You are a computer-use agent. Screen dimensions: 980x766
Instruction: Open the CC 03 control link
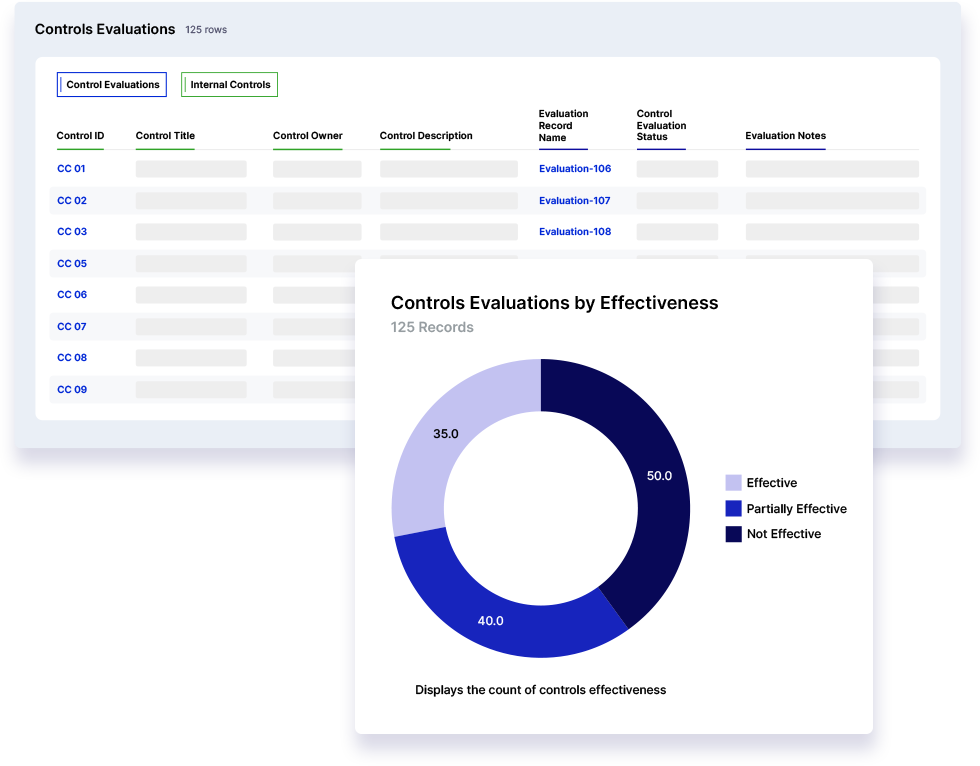(72, 232)
